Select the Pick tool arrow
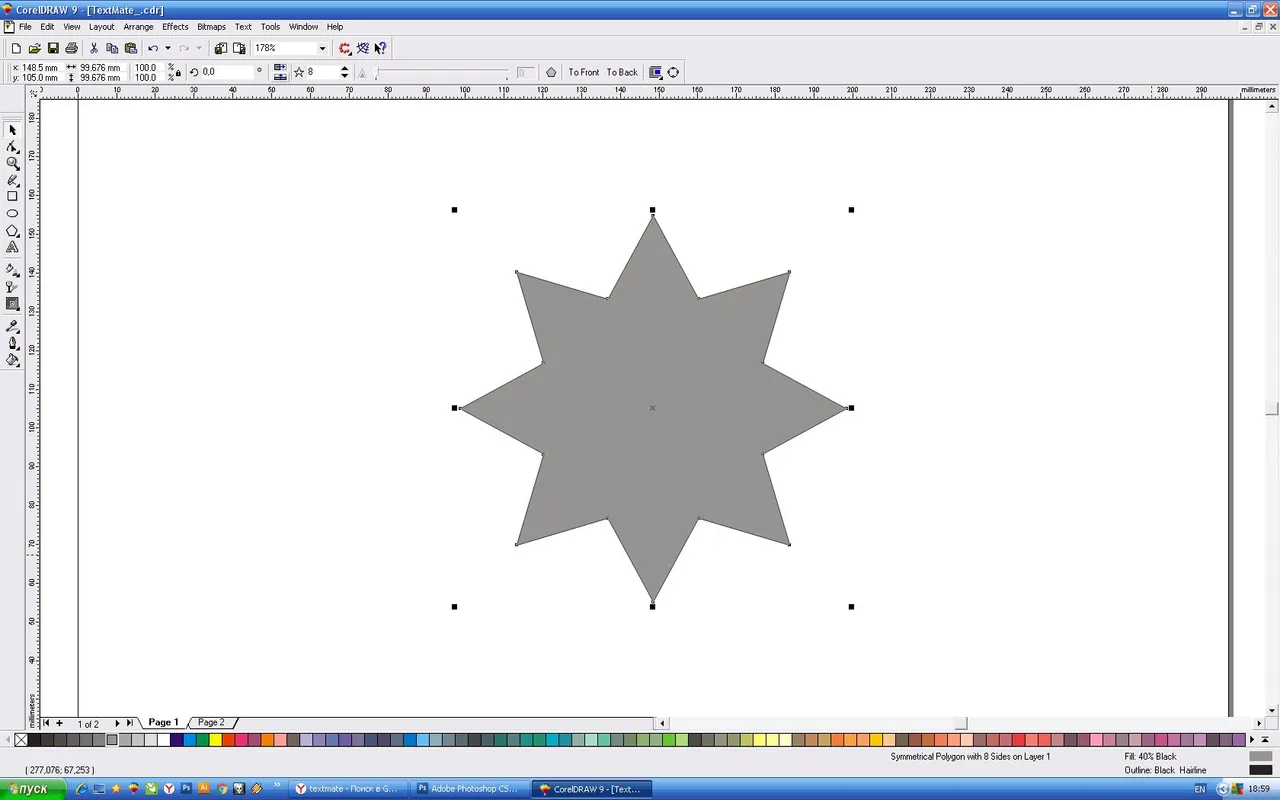1280x800 pixels. coord(13,130)
